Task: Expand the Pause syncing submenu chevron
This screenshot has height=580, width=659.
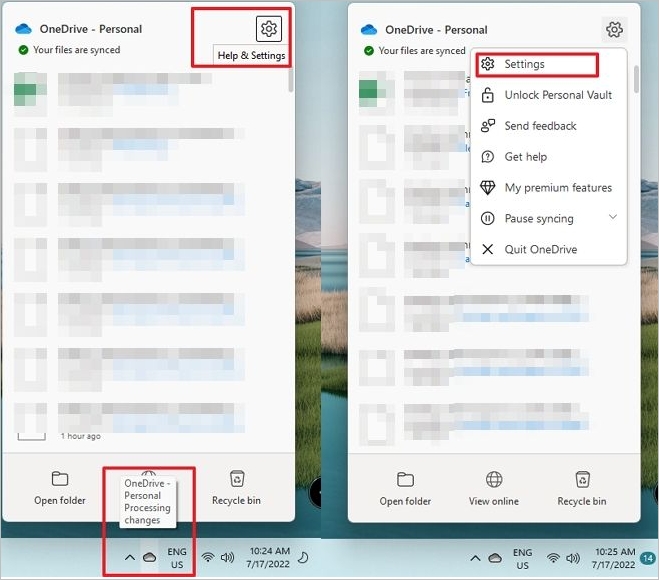Action: click(x=613, y=217)
